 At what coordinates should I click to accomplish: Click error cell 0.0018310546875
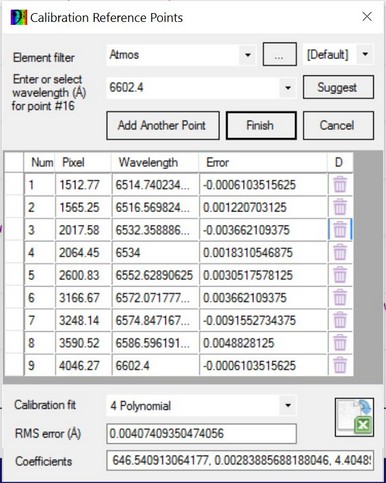(263, 252)
